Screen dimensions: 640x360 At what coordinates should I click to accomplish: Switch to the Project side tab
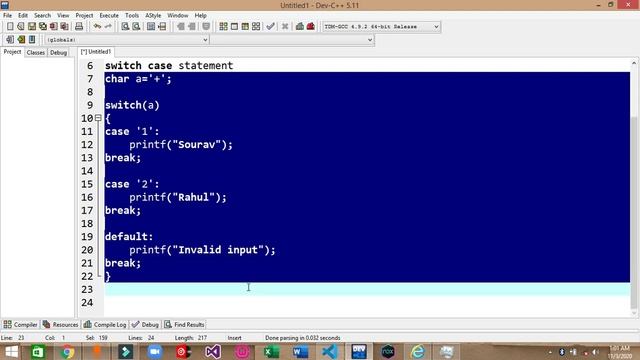[12, 52]
